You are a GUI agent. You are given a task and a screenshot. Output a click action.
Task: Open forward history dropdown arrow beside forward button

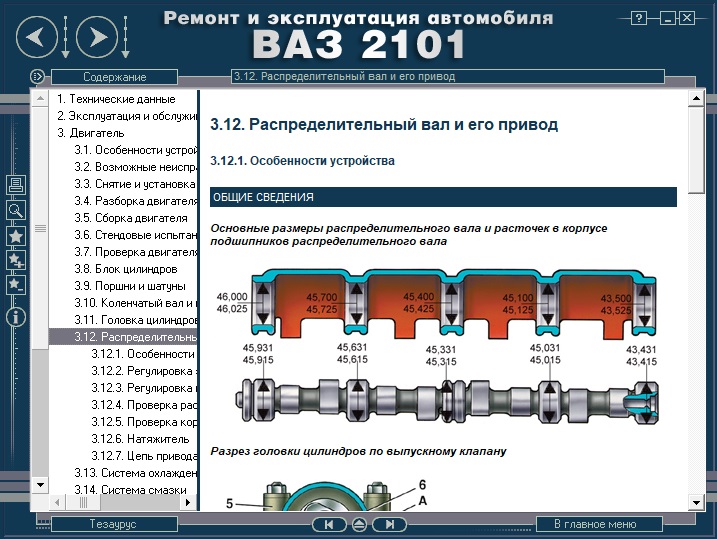(125, 37)
